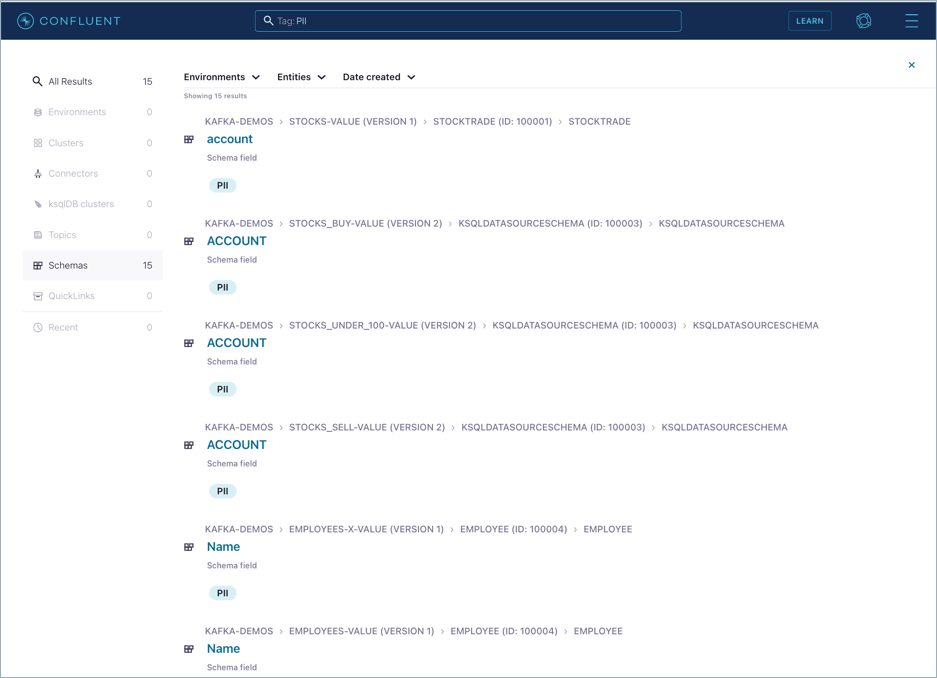Select All Results in the sidebar
This screenshot has width=937, height=678.
pos(70,82)
